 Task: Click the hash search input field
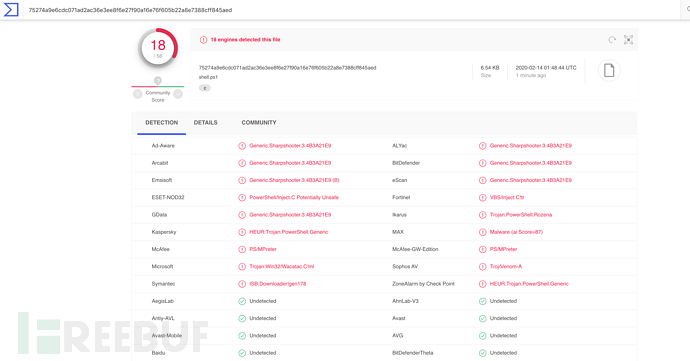click(x=352, y=10)
